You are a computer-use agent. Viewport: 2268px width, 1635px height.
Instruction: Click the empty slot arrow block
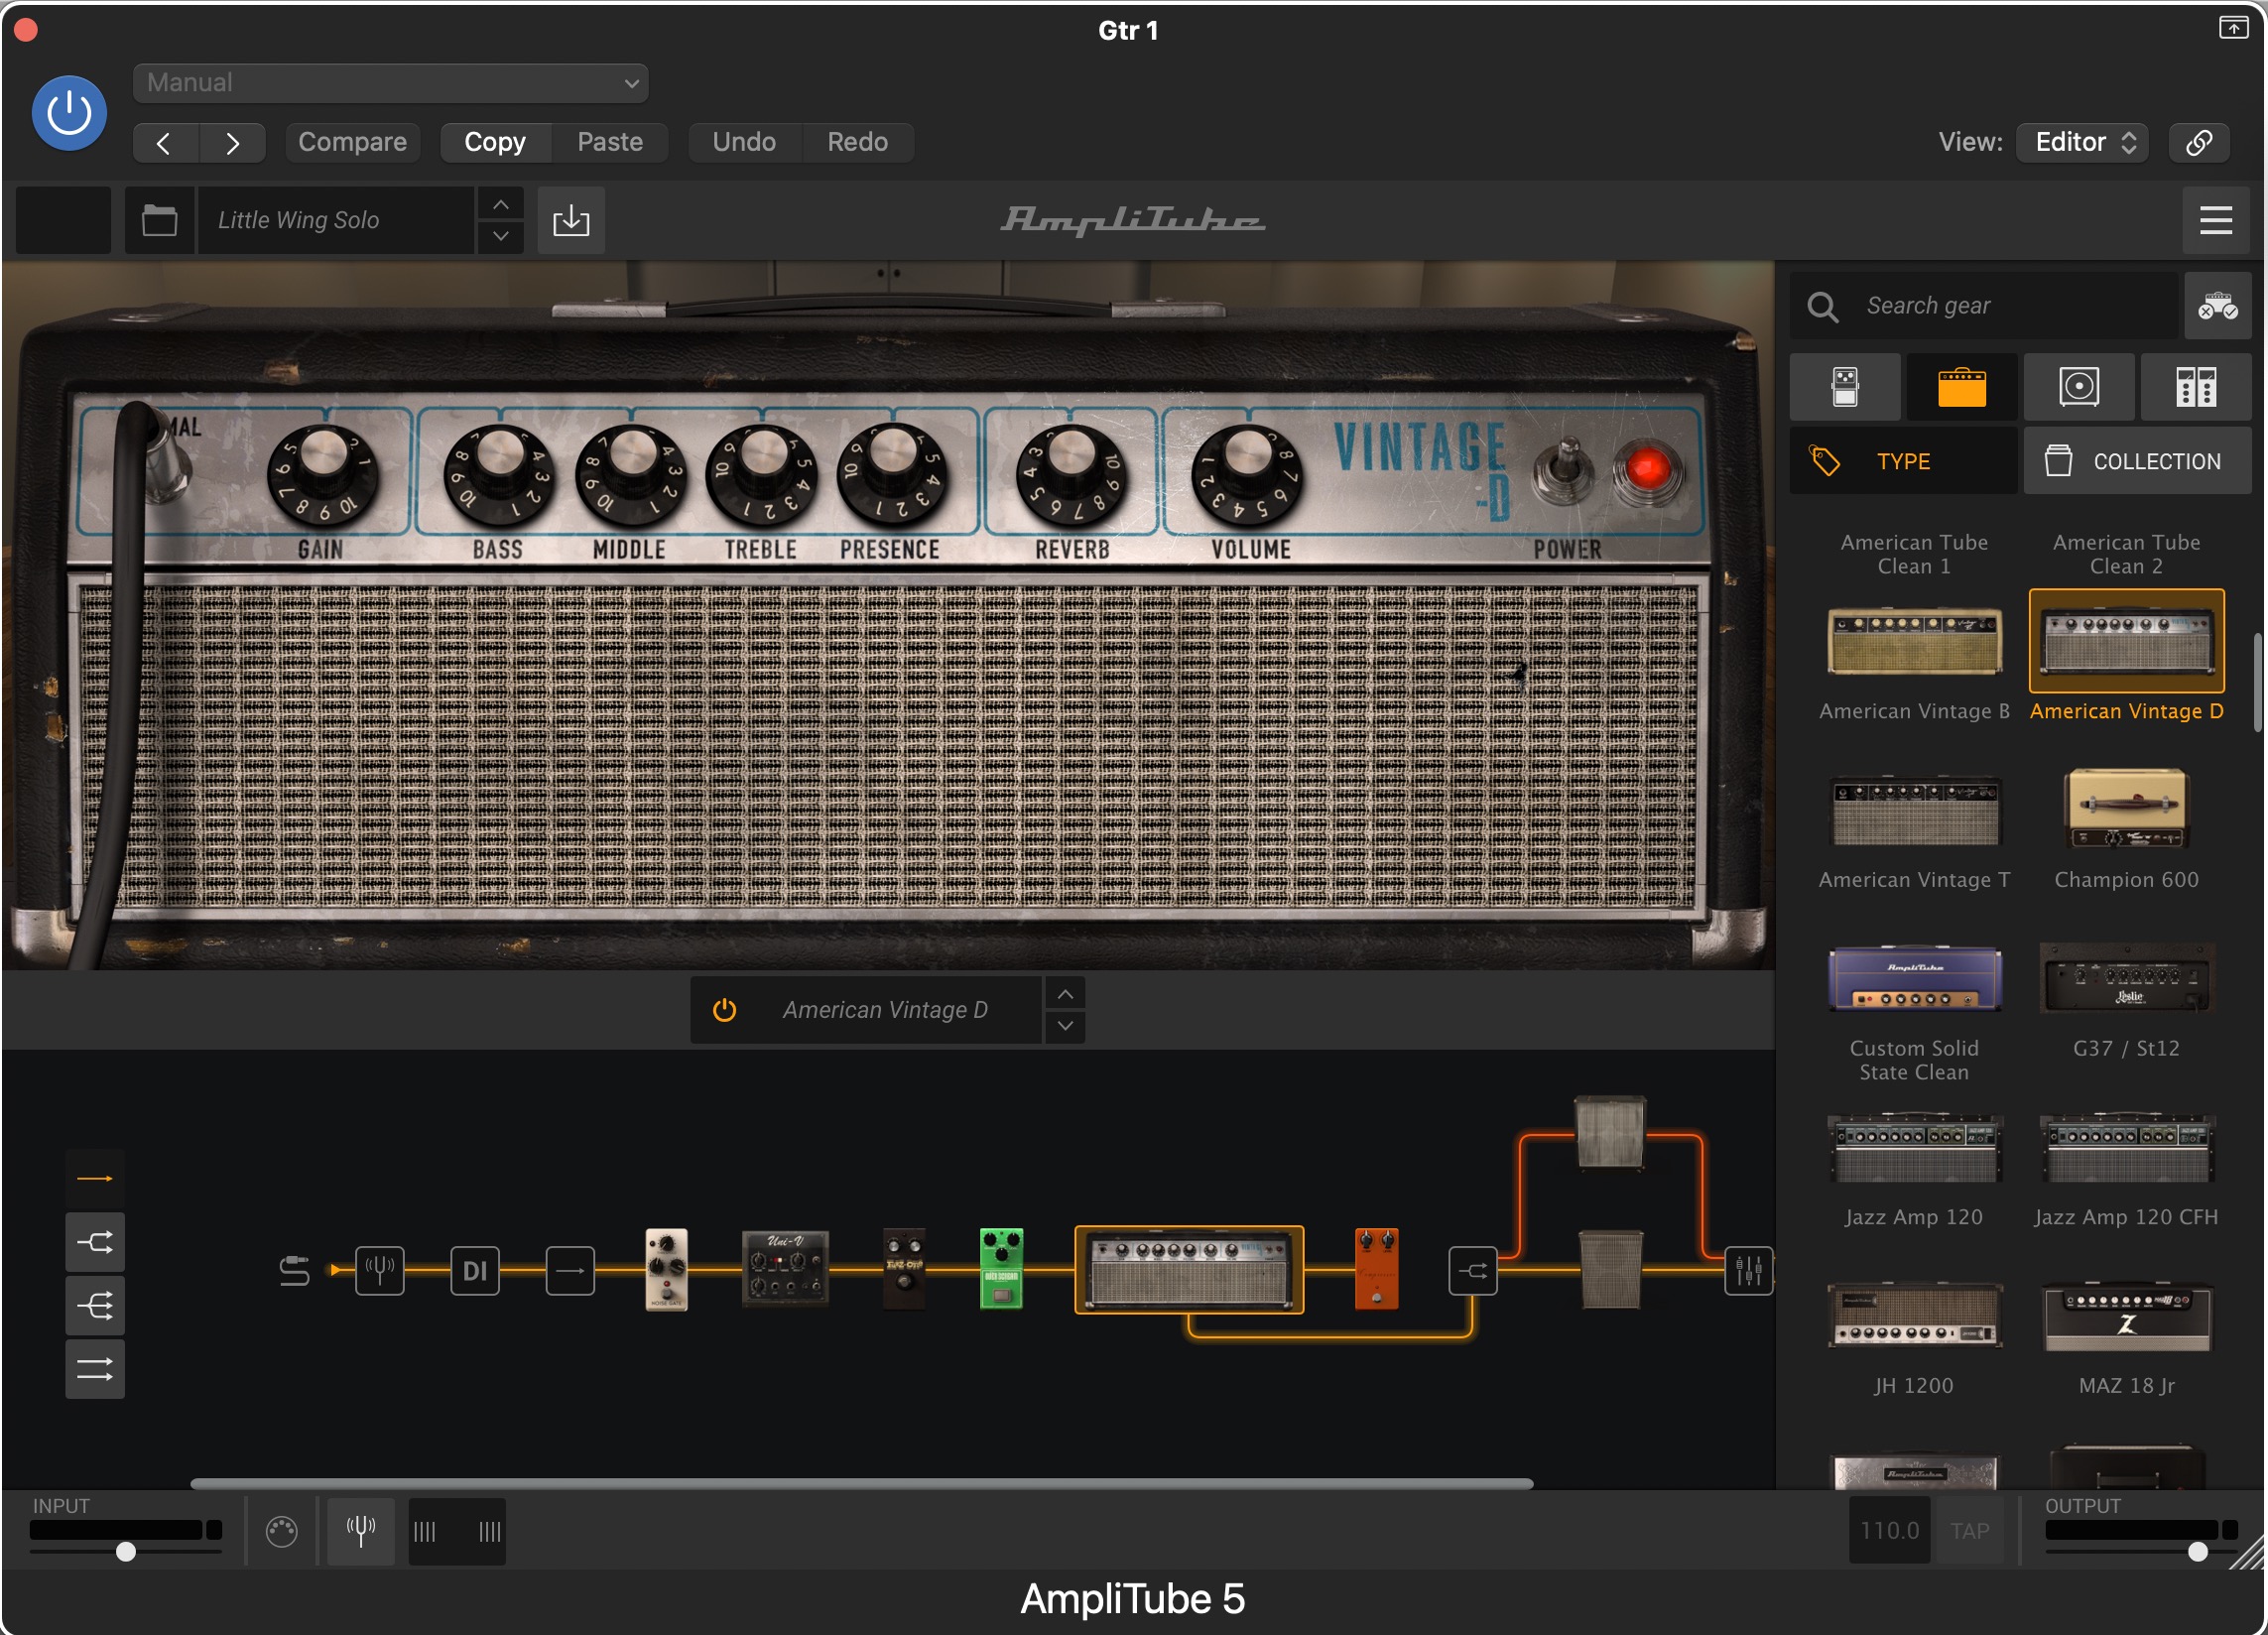pyautogui.click(x=570, y=1271)
